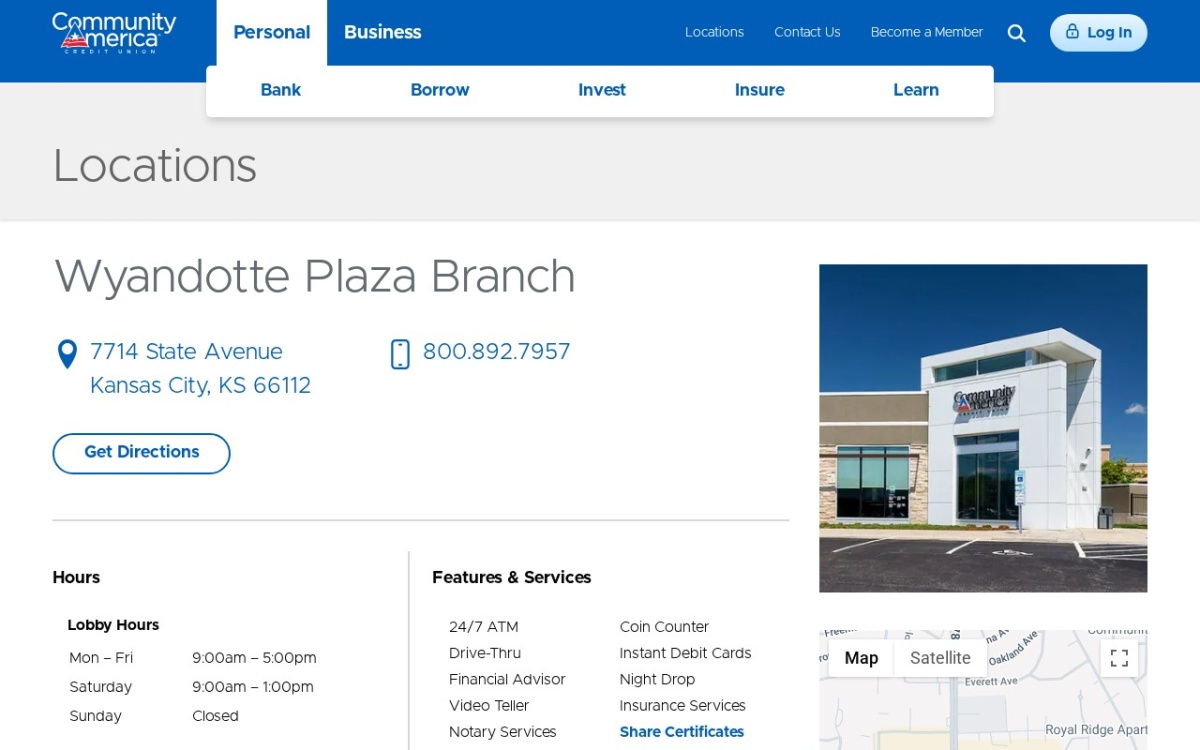This screenshot has width=1200, height=750.
Task: Toggle fullscreen view on the map
Action: 1119,658
